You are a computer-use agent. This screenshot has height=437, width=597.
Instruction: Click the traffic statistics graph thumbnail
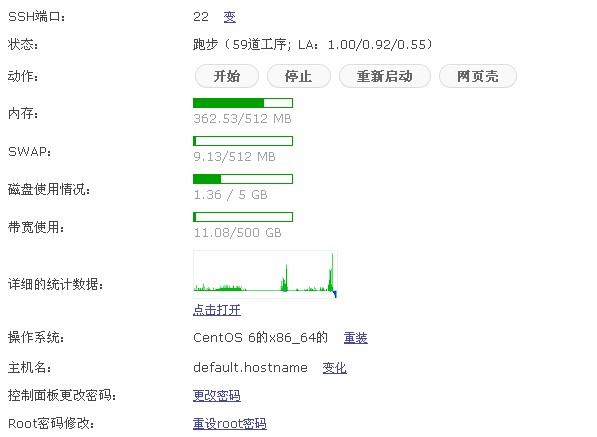(x=265, y=274)
